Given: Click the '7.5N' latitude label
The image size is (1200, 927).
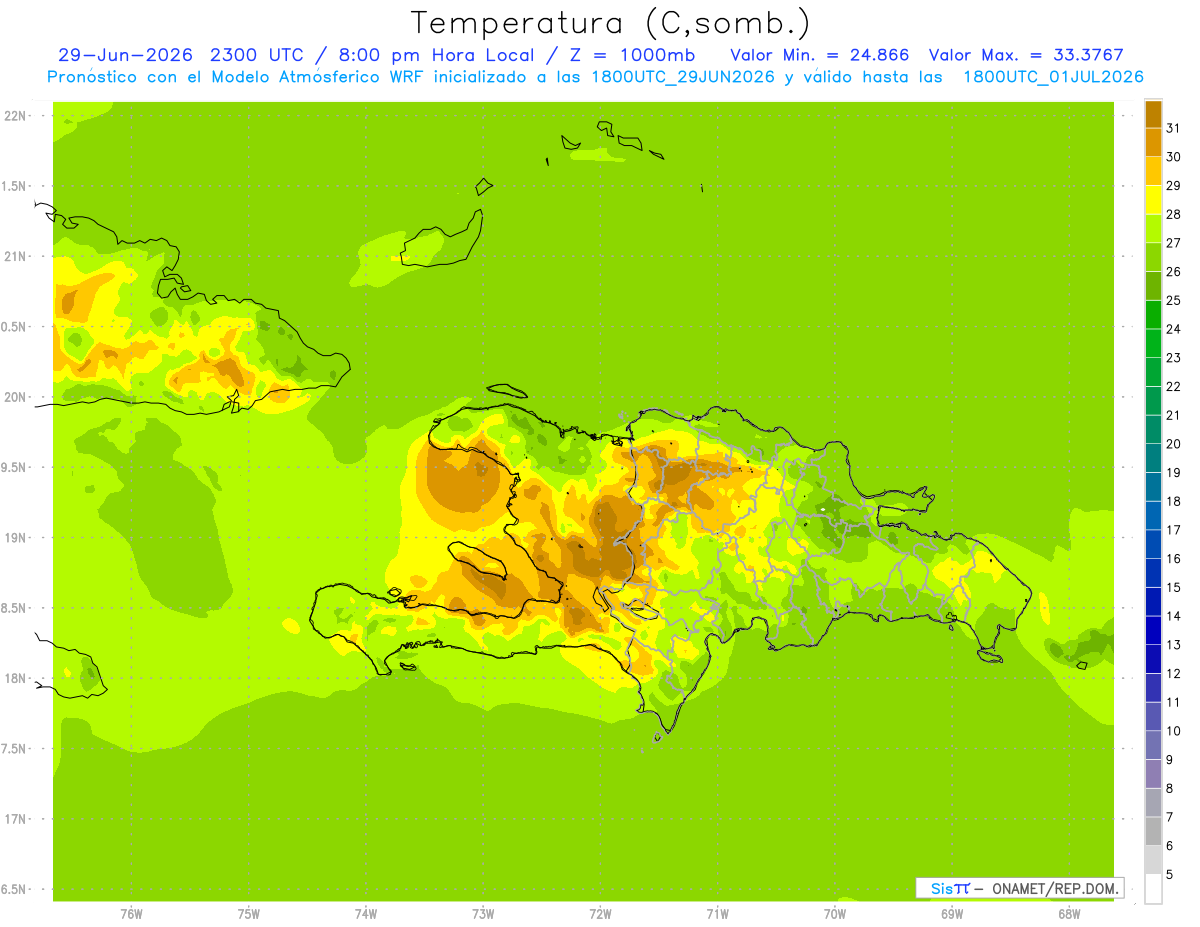Looking at the screenshot, I should [x=15, y=749].
